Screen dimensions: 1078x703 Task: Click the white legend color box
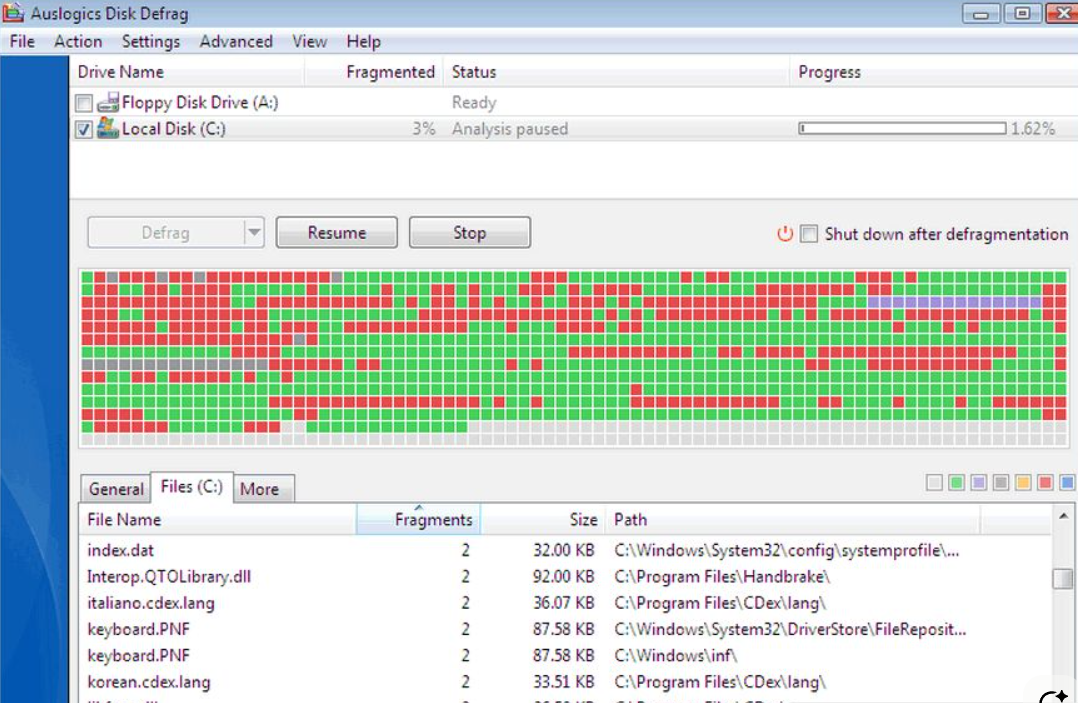pos(934,482)
